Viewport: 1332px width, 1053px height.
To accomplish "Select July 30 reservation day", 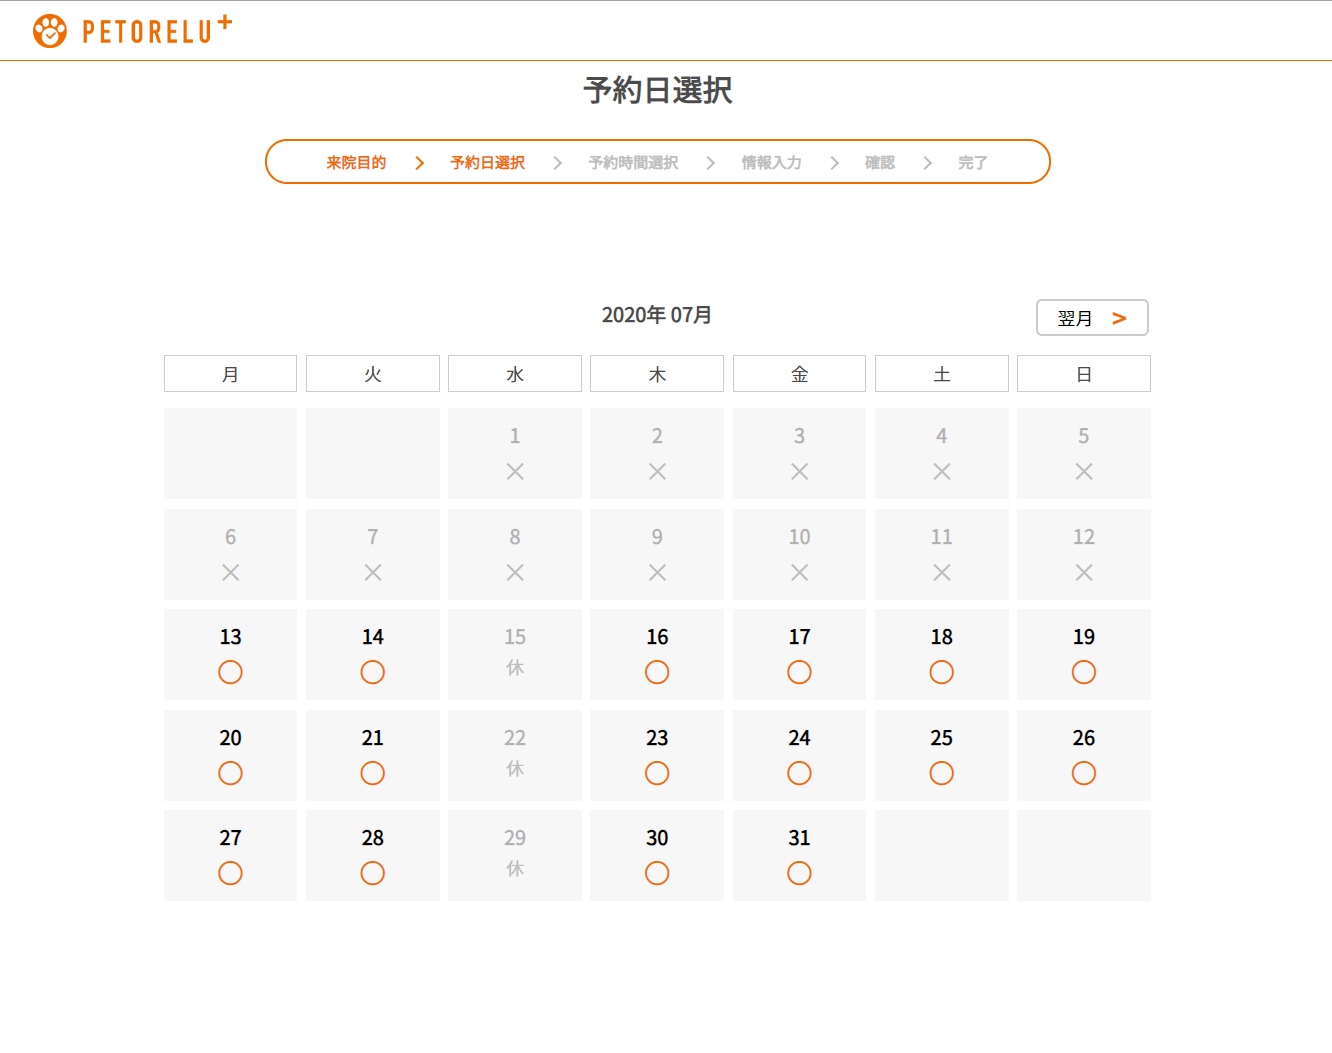I will 657,856.
